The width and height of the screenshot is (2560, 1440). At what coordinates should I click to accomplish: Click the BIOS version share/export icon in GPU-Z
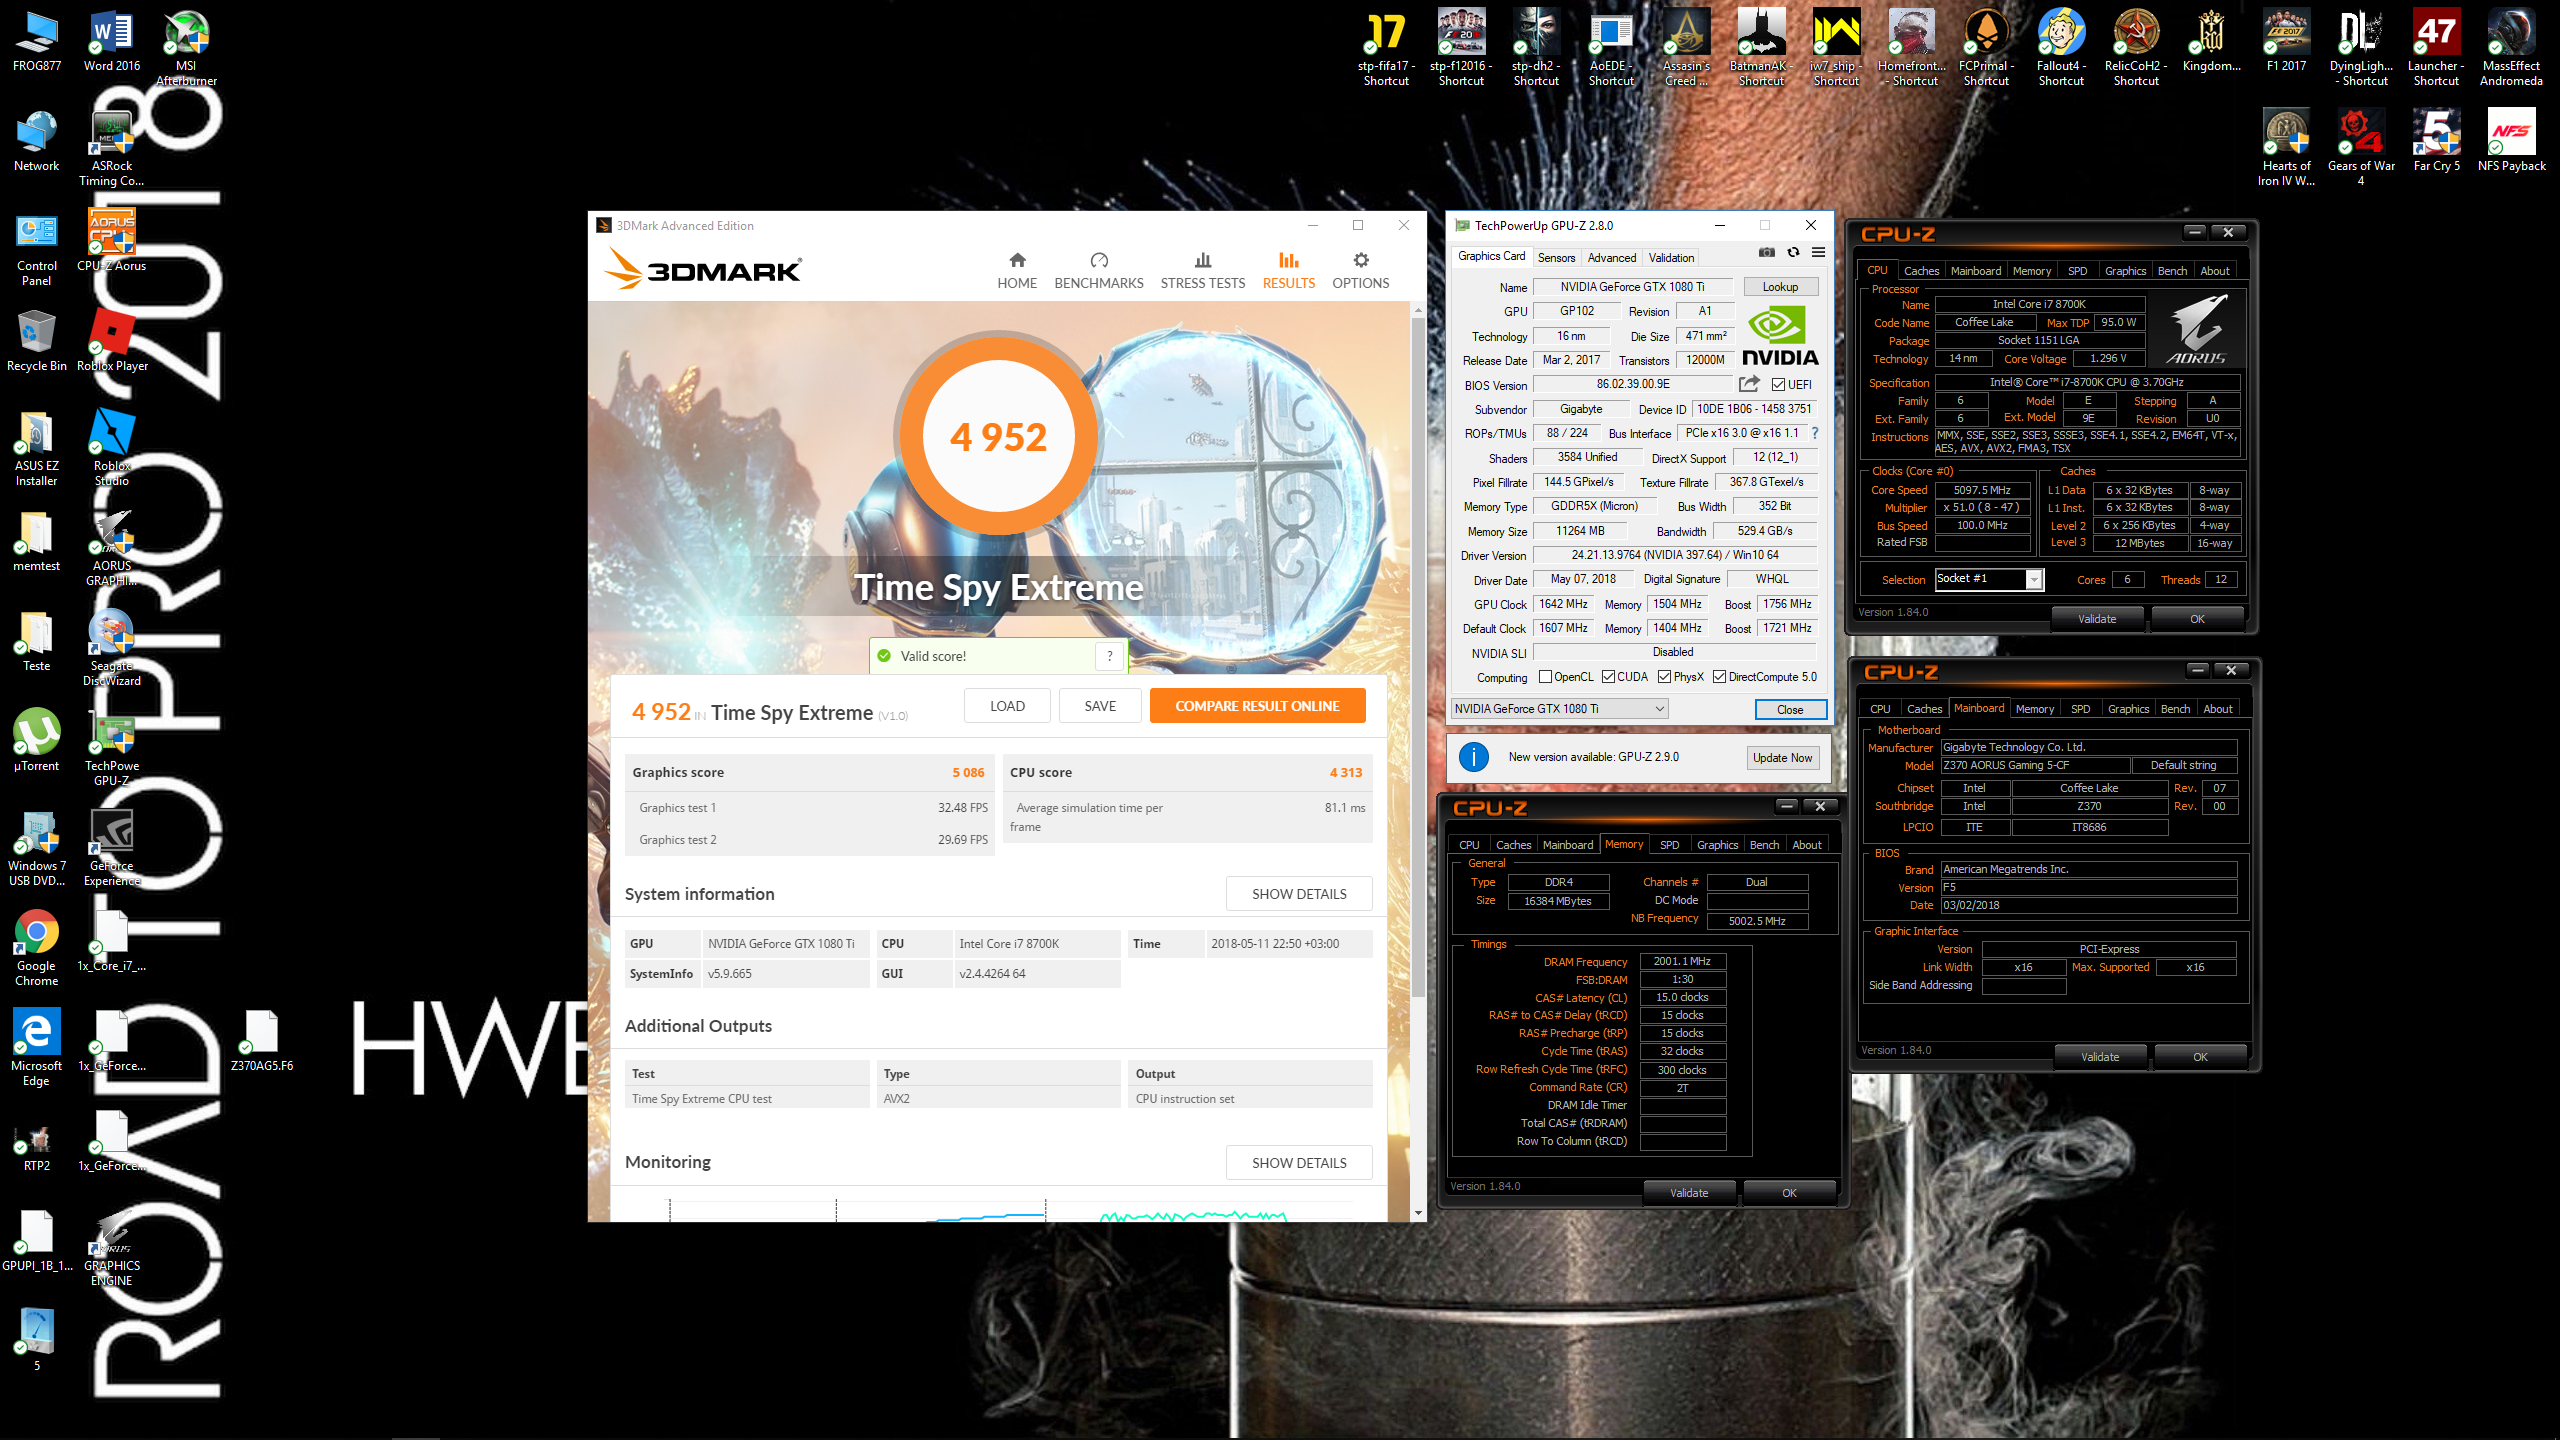click(x=1749, y=384)
